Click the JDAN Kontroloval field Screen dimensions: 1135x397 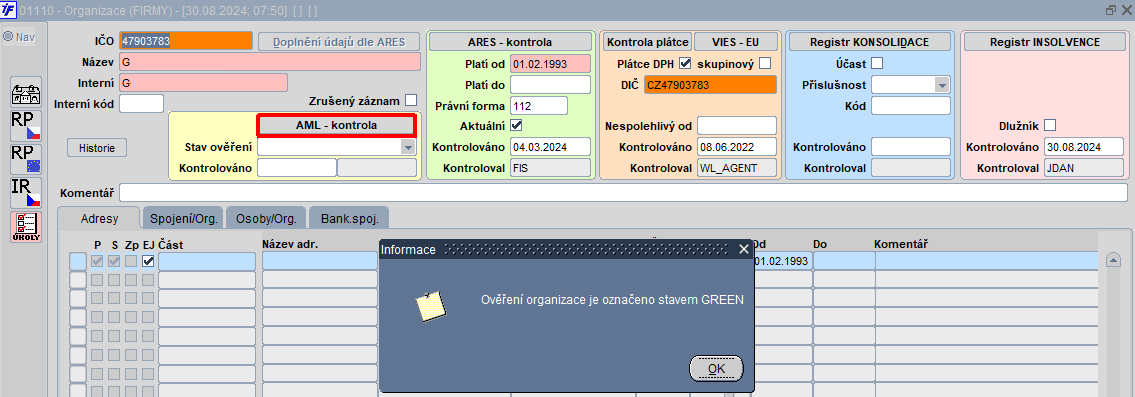[x=1084, y=168]
